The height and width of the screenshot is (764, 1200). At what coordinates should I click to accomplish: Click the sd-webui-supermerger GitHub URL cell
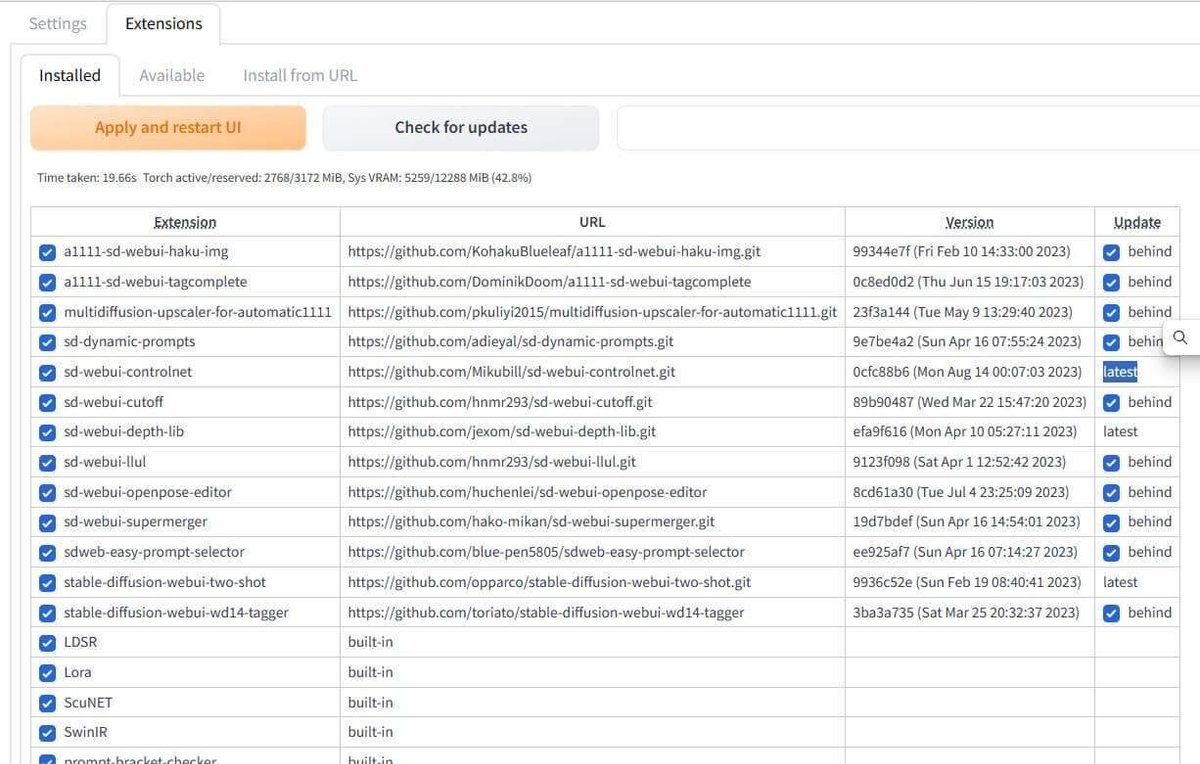[531, 522]
